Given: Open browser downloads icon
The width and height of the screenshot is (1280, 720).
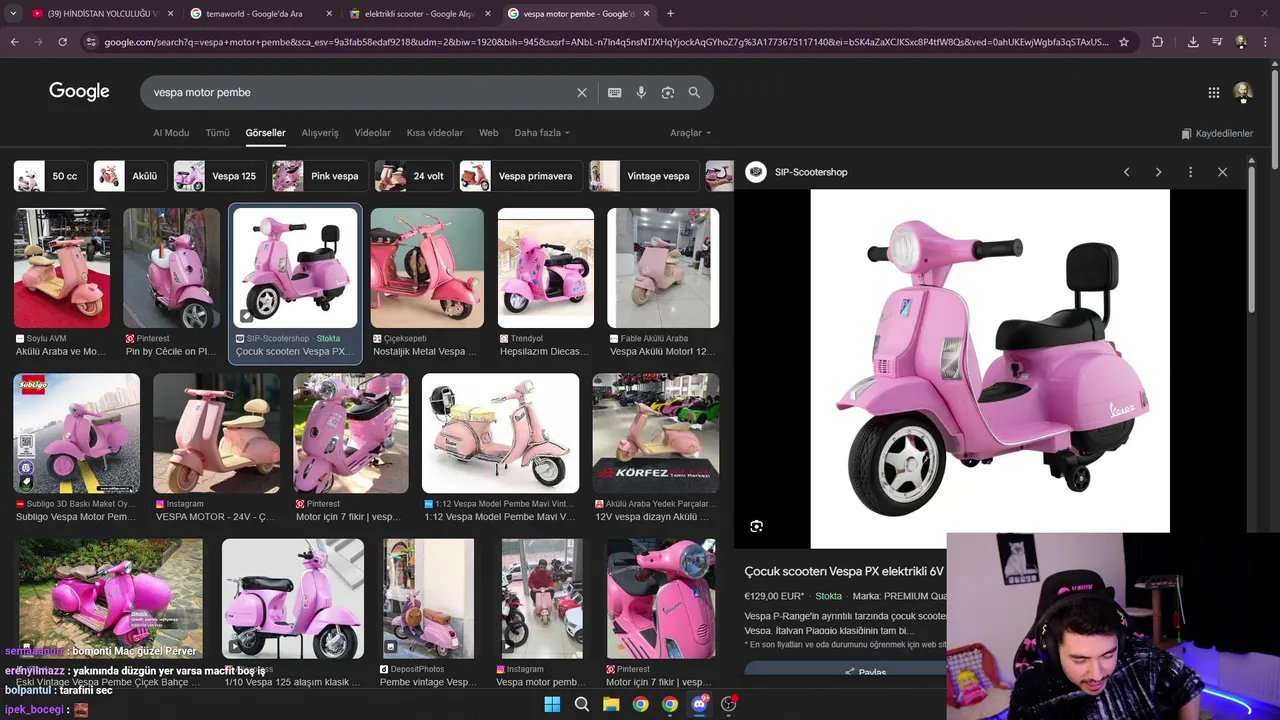Looking at the screenshot, I should pyautogui.click(x=1193, y=42).
